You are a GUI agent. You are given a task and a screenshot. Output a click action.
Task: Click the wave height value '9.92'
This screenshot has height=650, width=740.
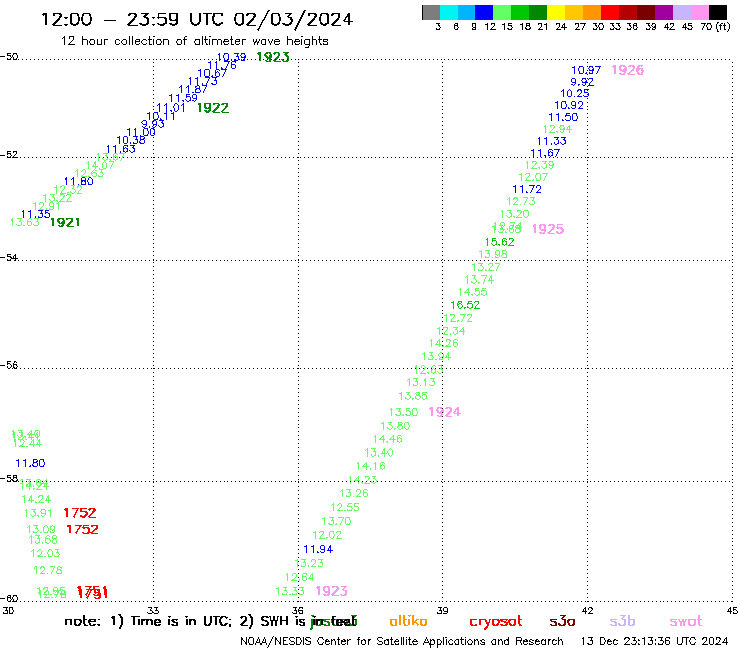[x=582, y=82]
